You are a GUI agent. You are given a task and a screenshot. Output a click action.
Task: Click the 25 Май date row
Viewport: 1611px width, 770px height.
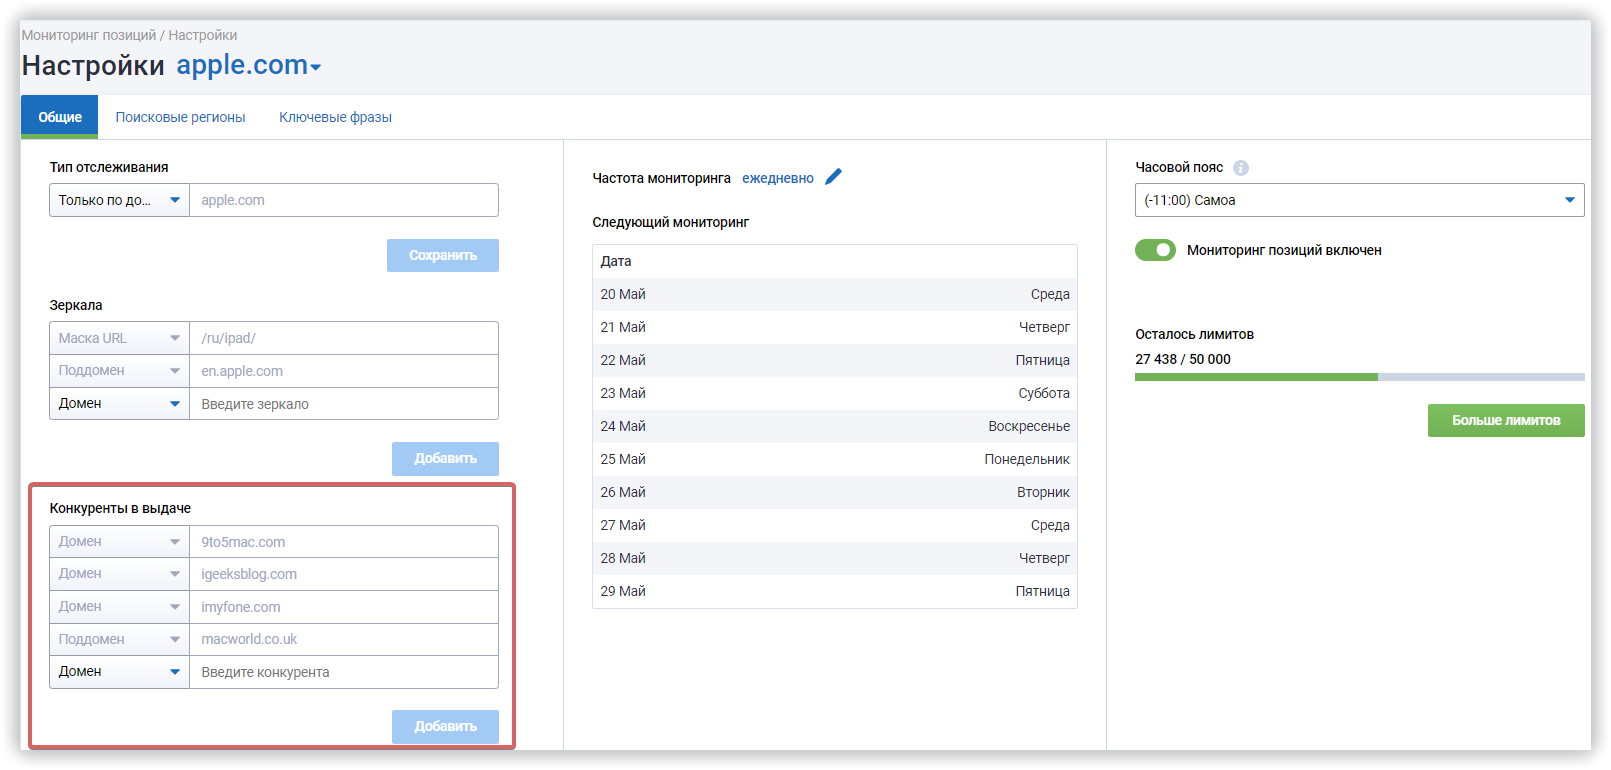[835, 459]
